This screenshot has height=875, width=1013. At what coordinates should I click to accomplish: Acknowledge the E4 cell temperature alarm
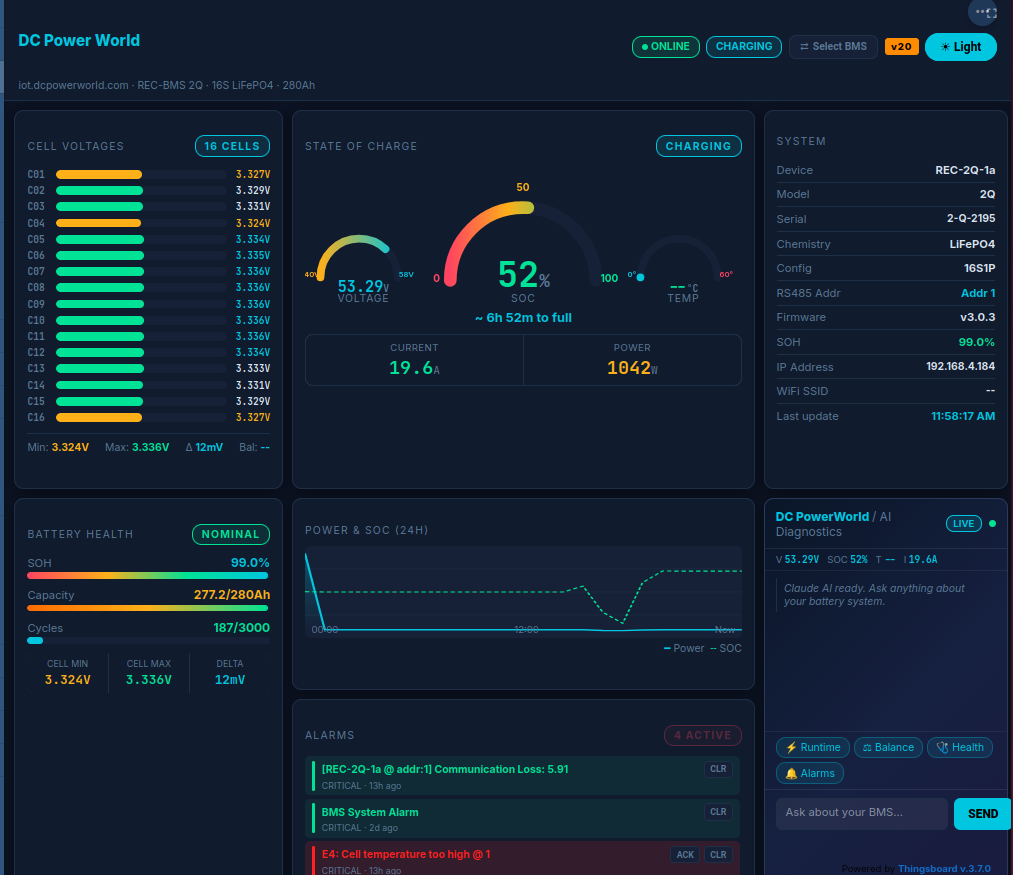[685, 854]
